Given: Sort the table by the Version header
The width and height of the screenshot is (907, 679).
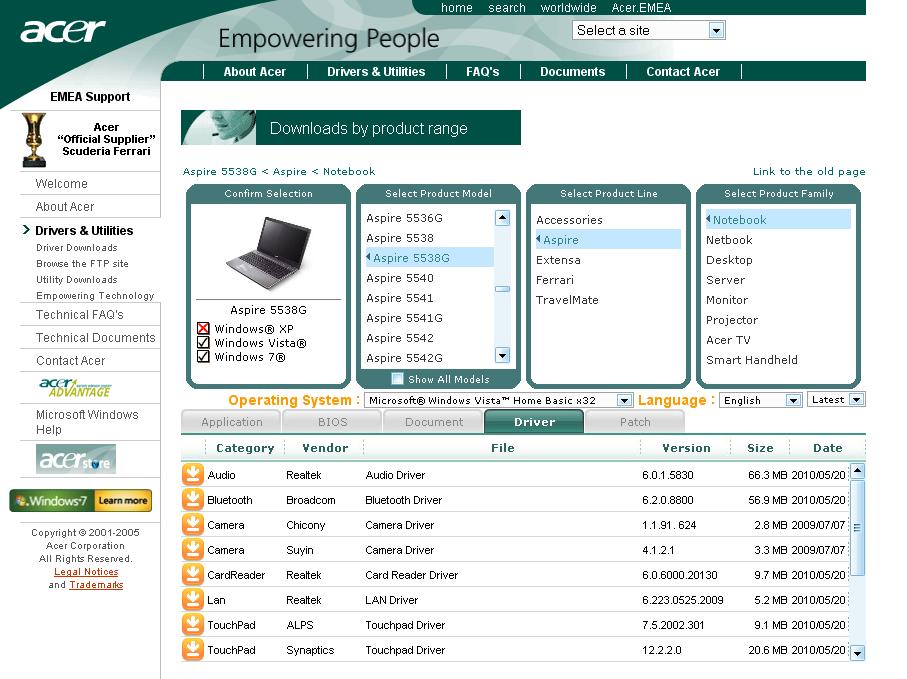Looking at the screenshot, I should 686,448.
